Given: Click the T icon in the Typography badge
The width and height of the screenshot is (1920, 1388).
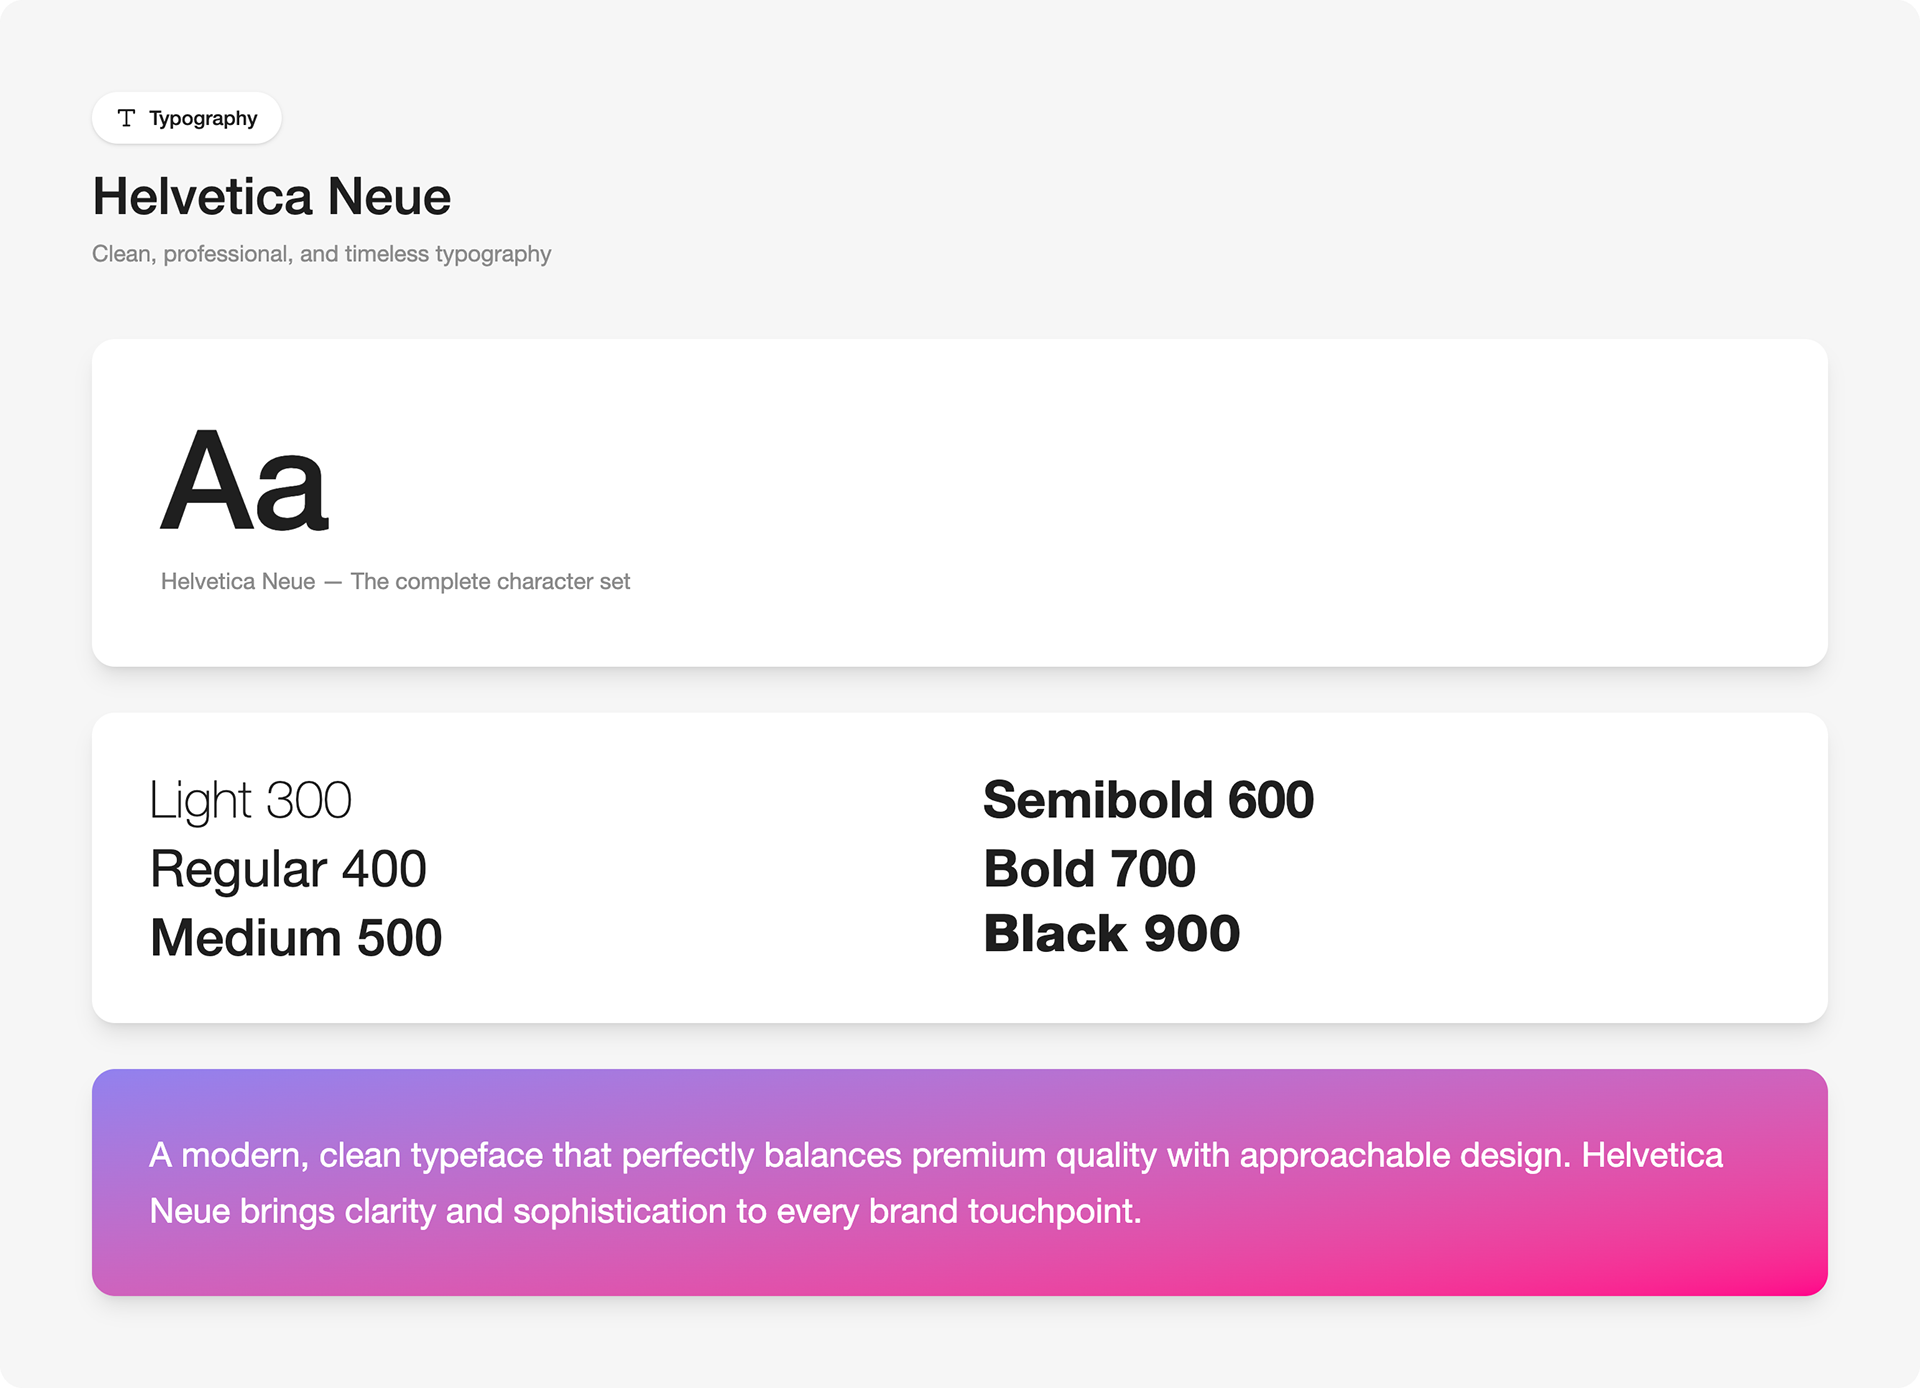Looking at the screenshot, I should 126,118.
